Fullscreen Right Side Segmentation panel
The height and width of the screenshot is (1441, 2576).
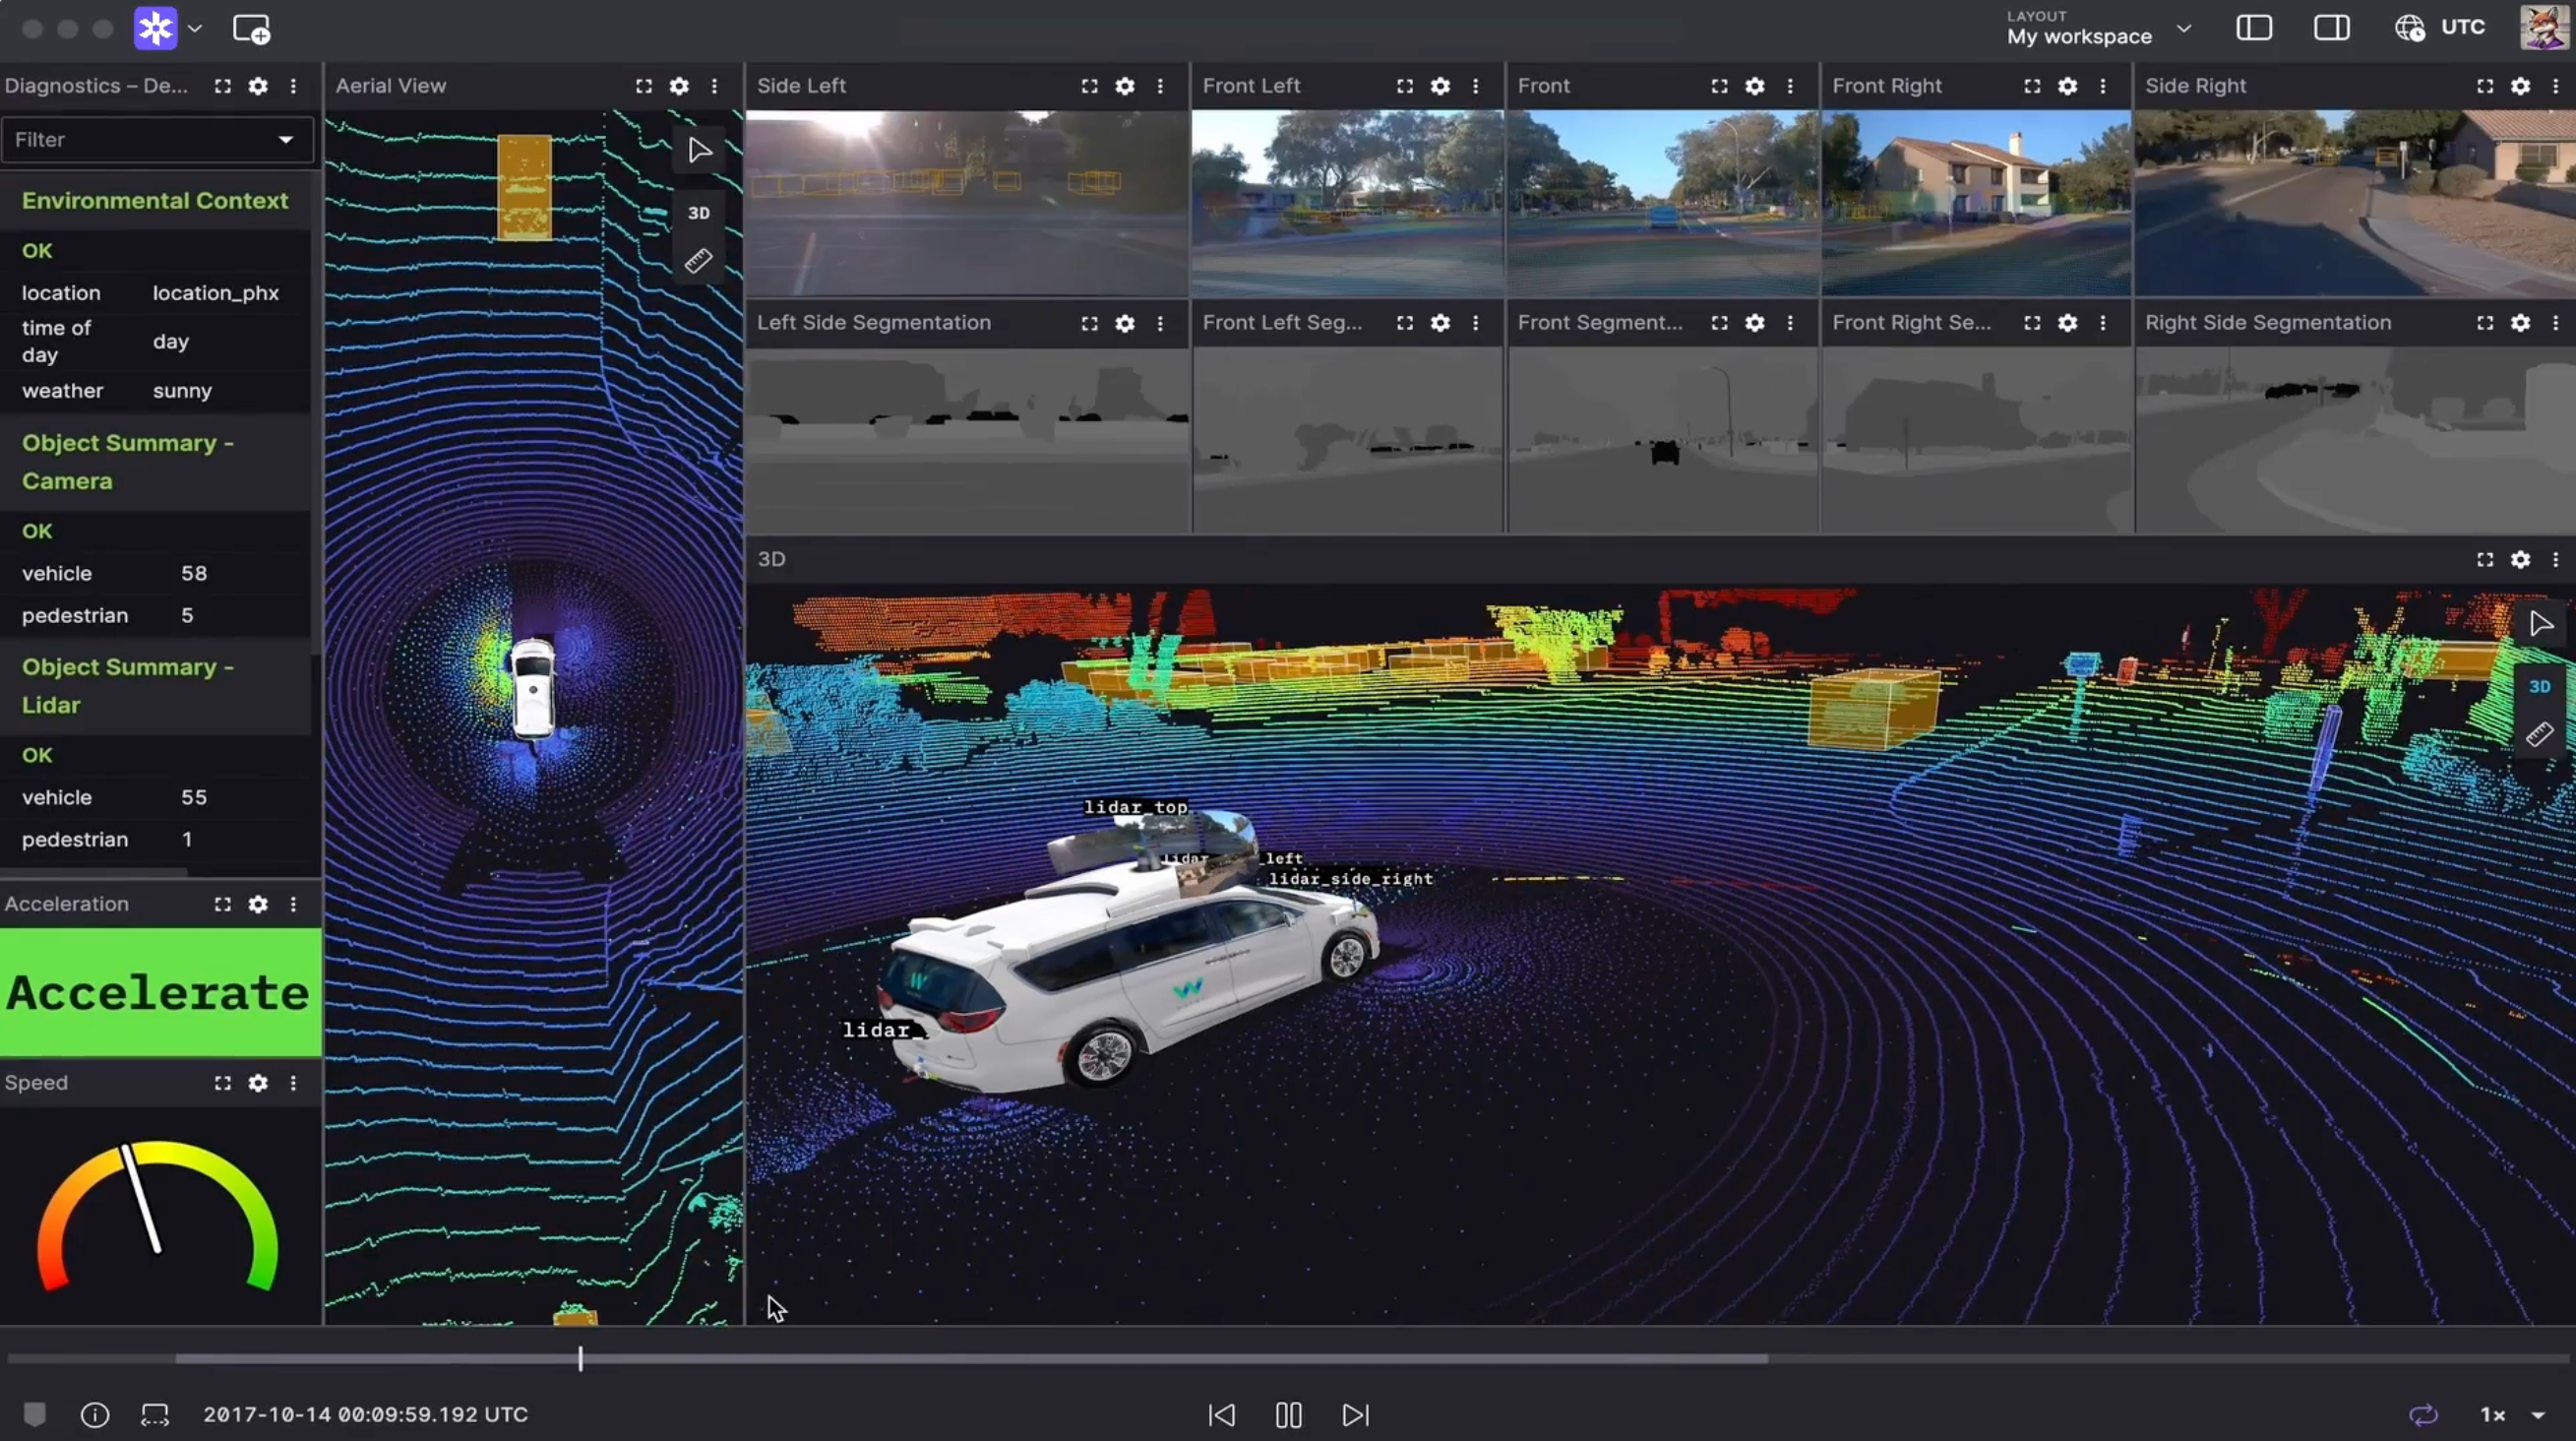(2486, 323)
